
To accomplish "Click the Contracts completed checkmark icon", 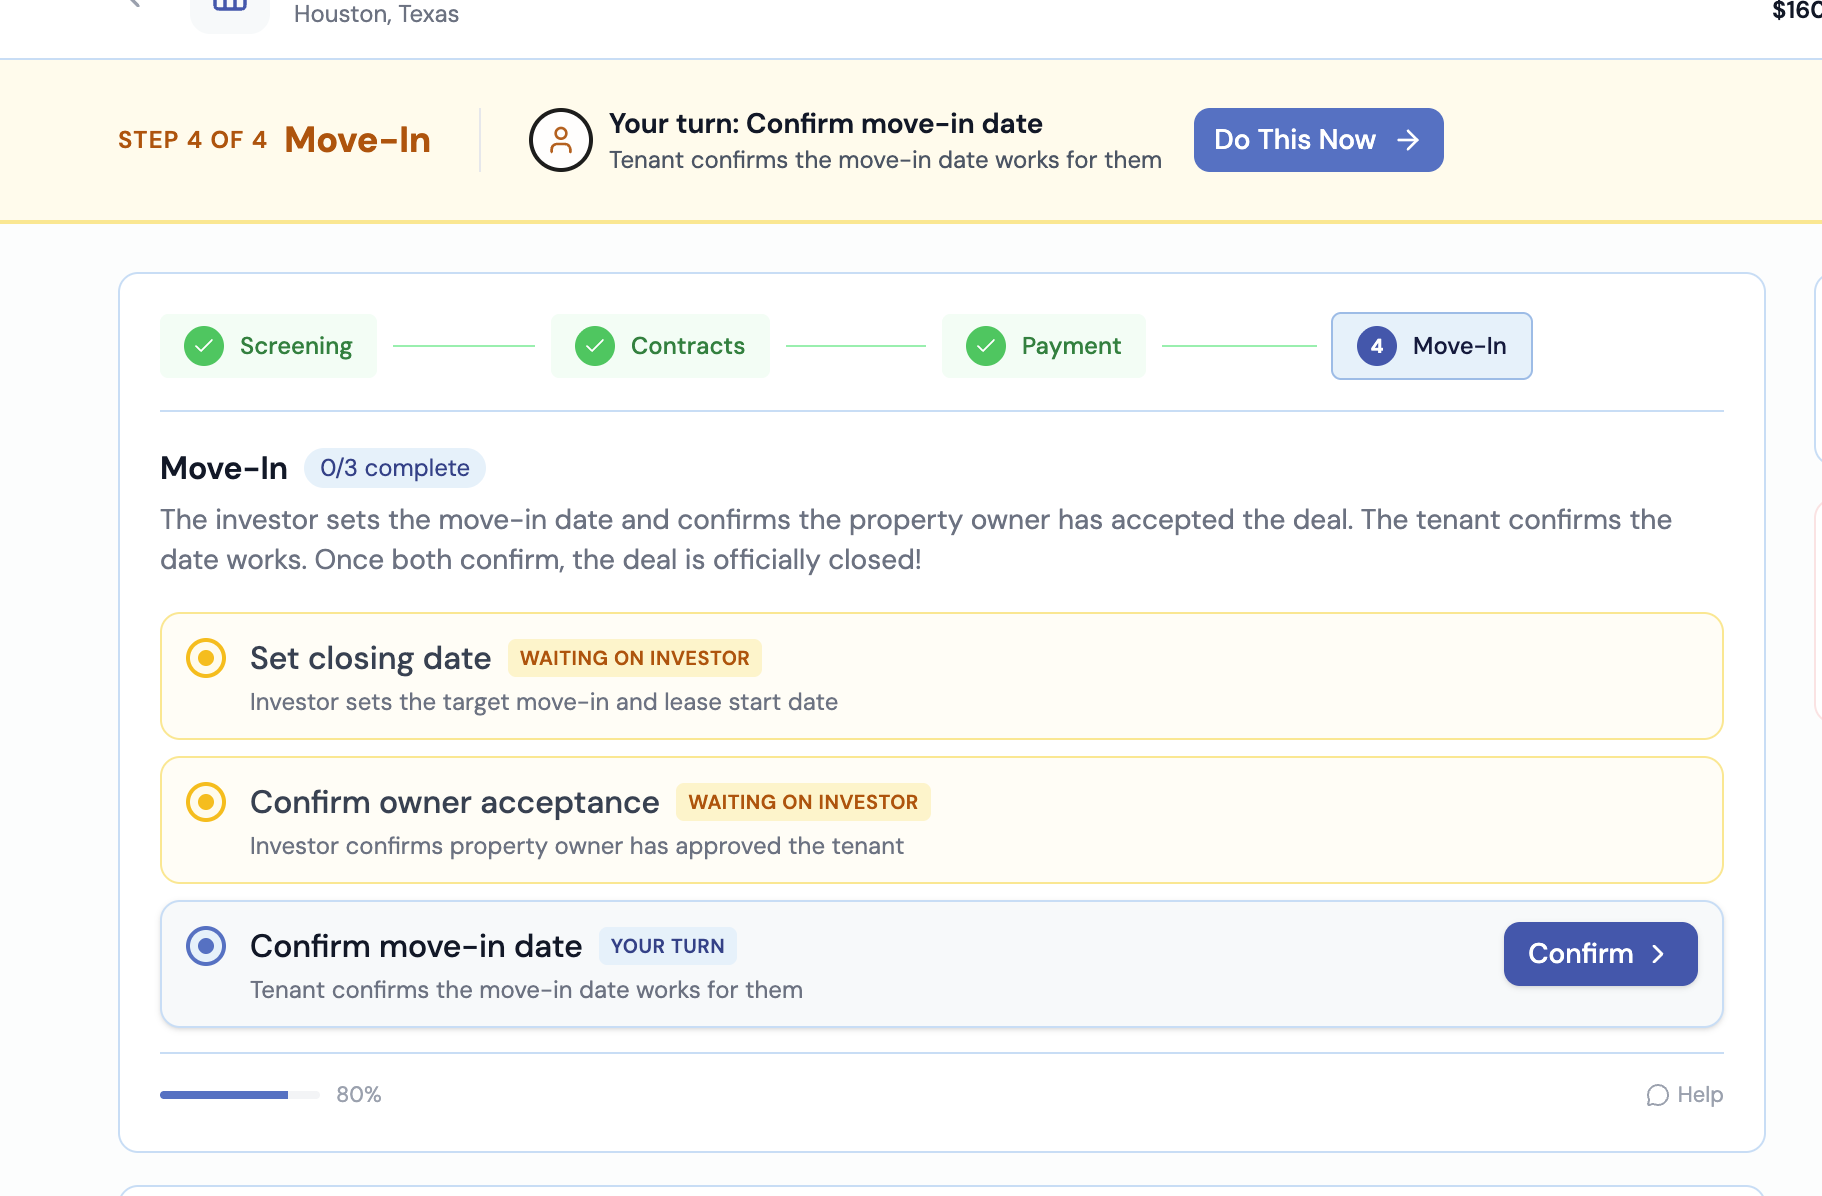I will [x=595, y=346].
